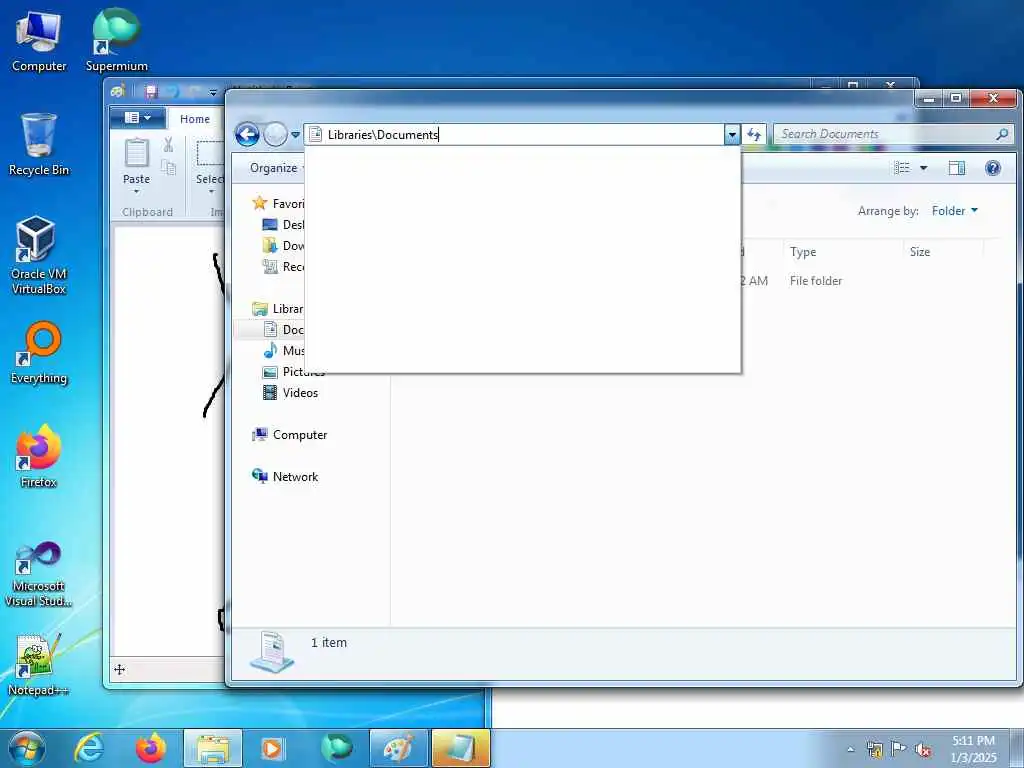Select the Everything desktop shortcut
Screen dimensions: 1024x768
click(x=39, y=353)
